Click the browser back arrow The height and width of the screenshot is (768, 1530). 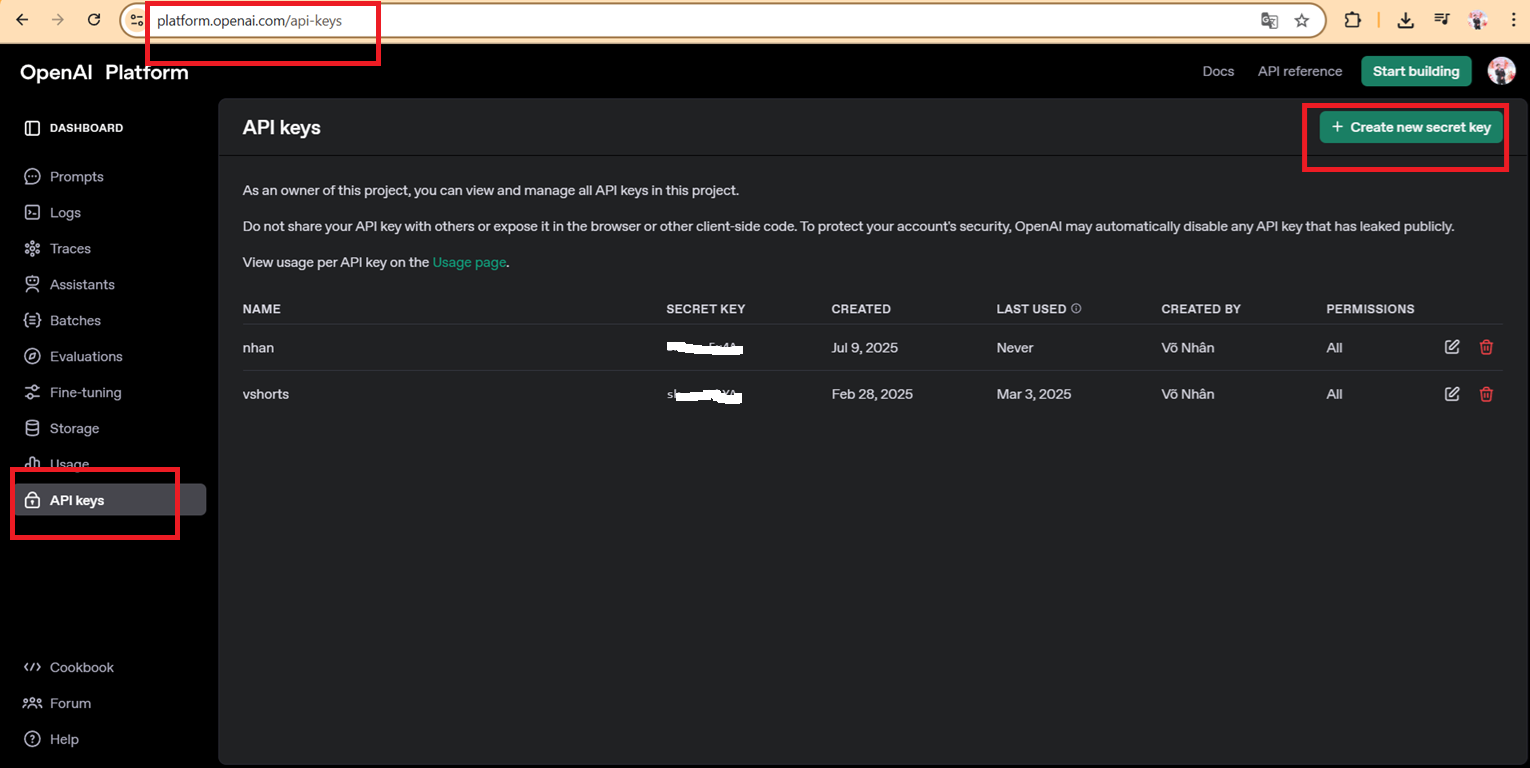pyautogui.click(x=22, y=20)
